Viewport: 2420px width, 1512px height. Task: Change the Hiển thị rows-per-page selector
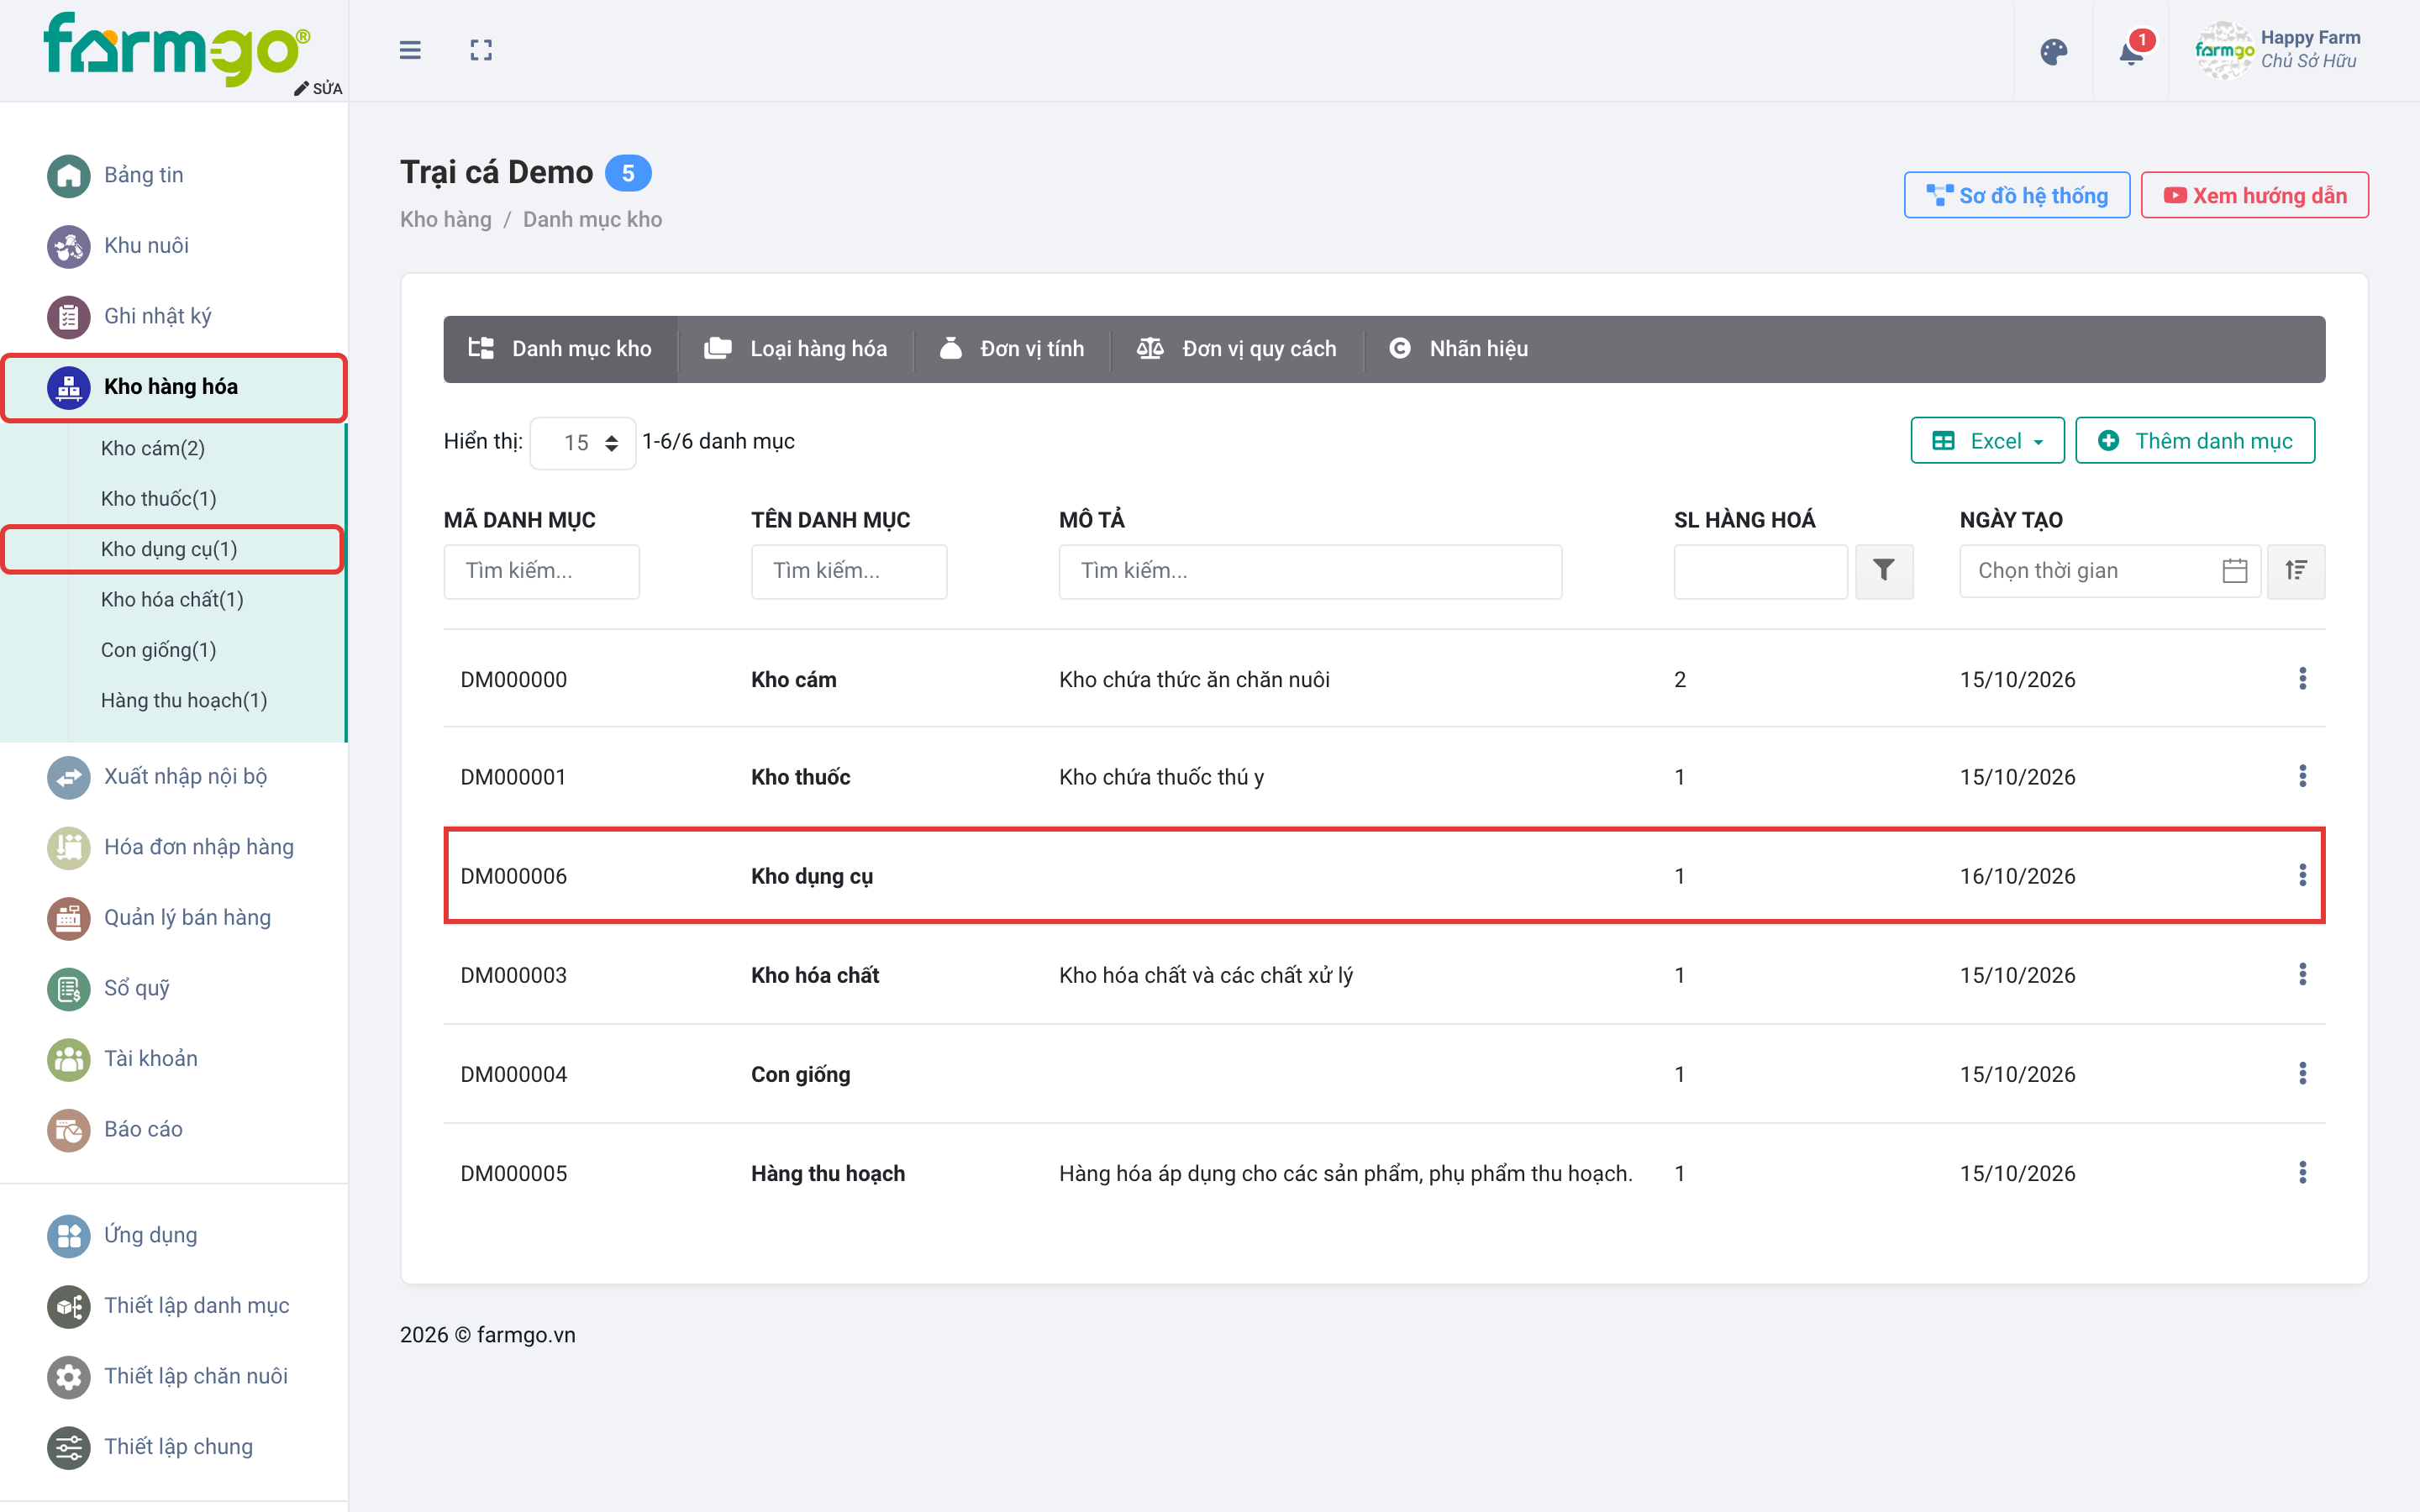click(583, 443)
